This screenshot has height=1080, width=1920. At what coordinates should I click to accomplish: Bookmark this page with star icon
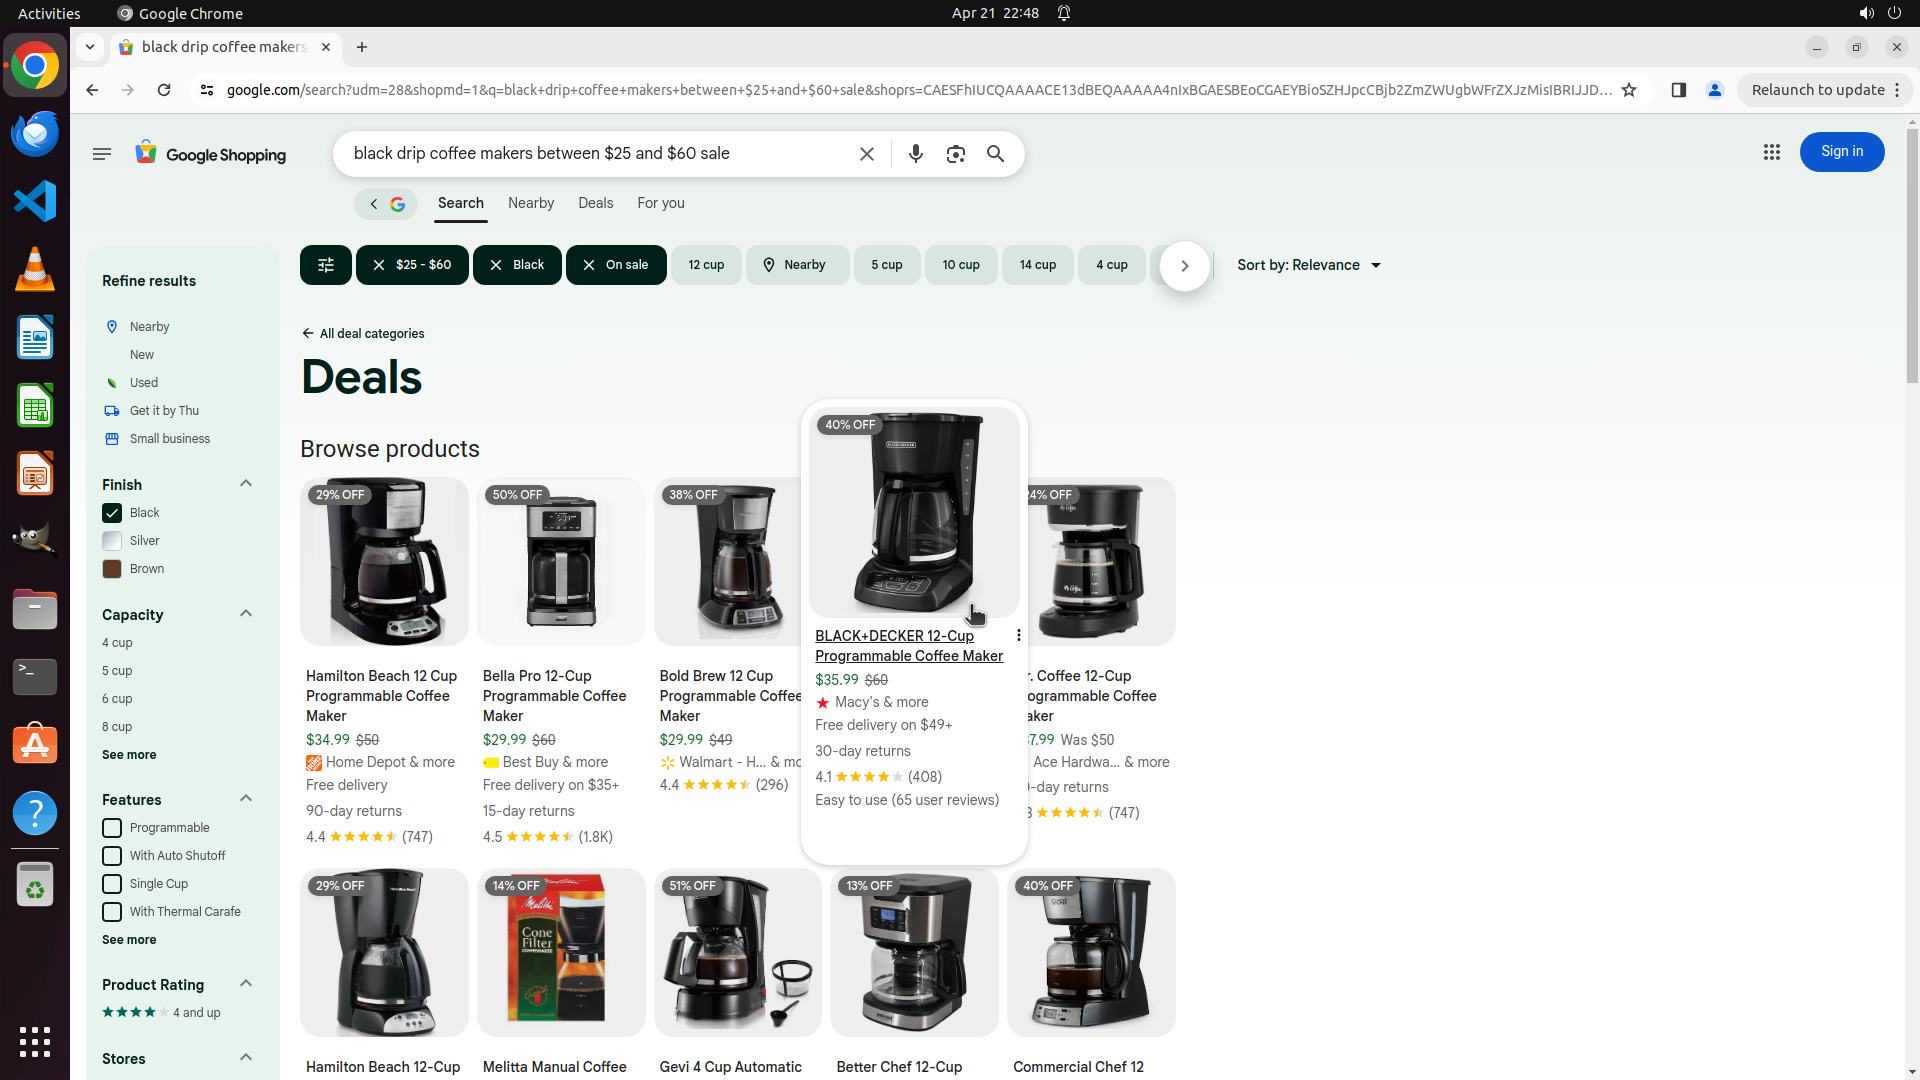pos(1629,90)
